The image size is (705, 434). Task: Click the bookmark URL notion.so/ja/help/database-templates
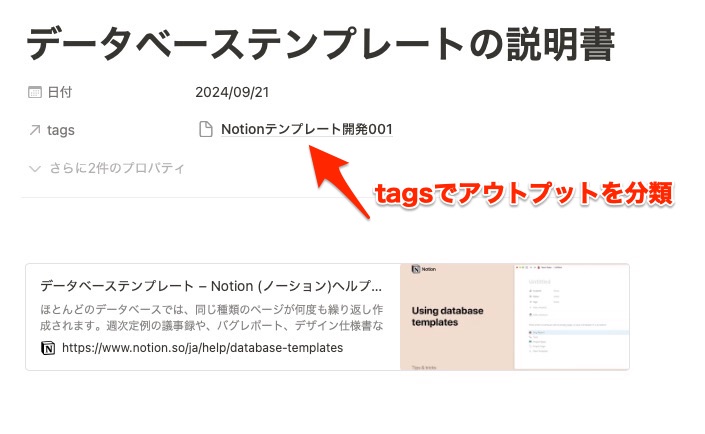(202, 348)
